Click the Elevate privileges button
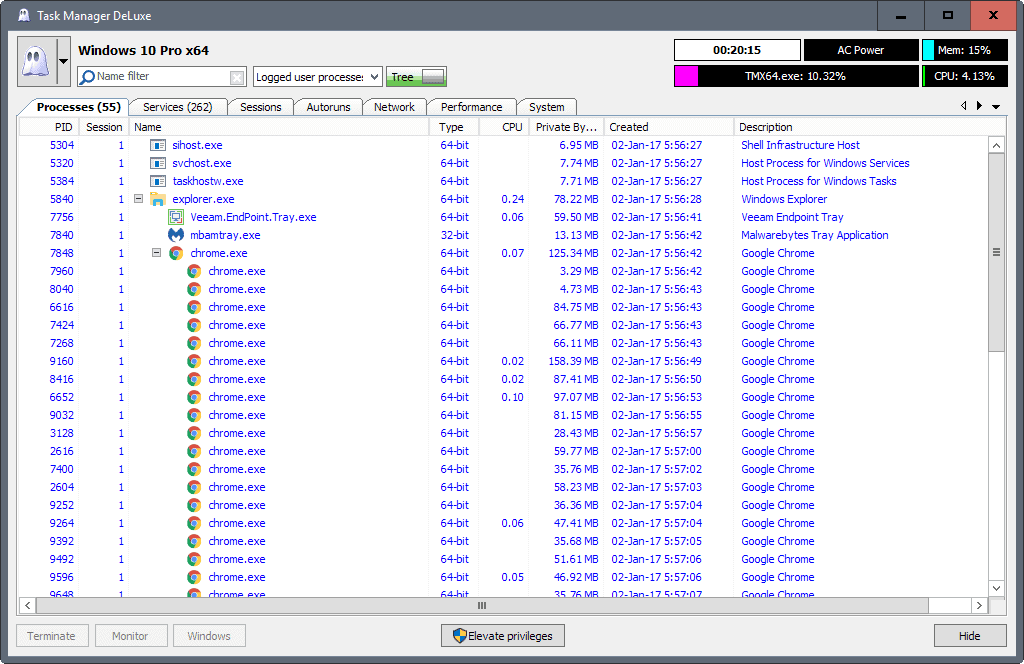Image resolution: width=1024 pixels, height=664 pixels. coord(503,636)
